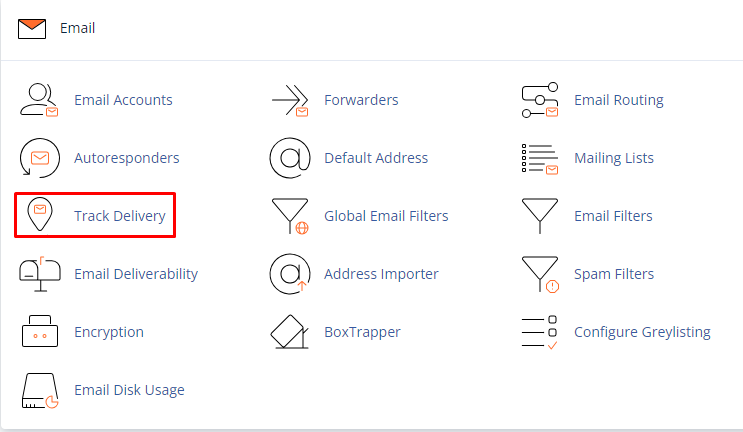The image size is (743, 432).
Task: Click the Autoresponders icon
Action: (40, 158)
